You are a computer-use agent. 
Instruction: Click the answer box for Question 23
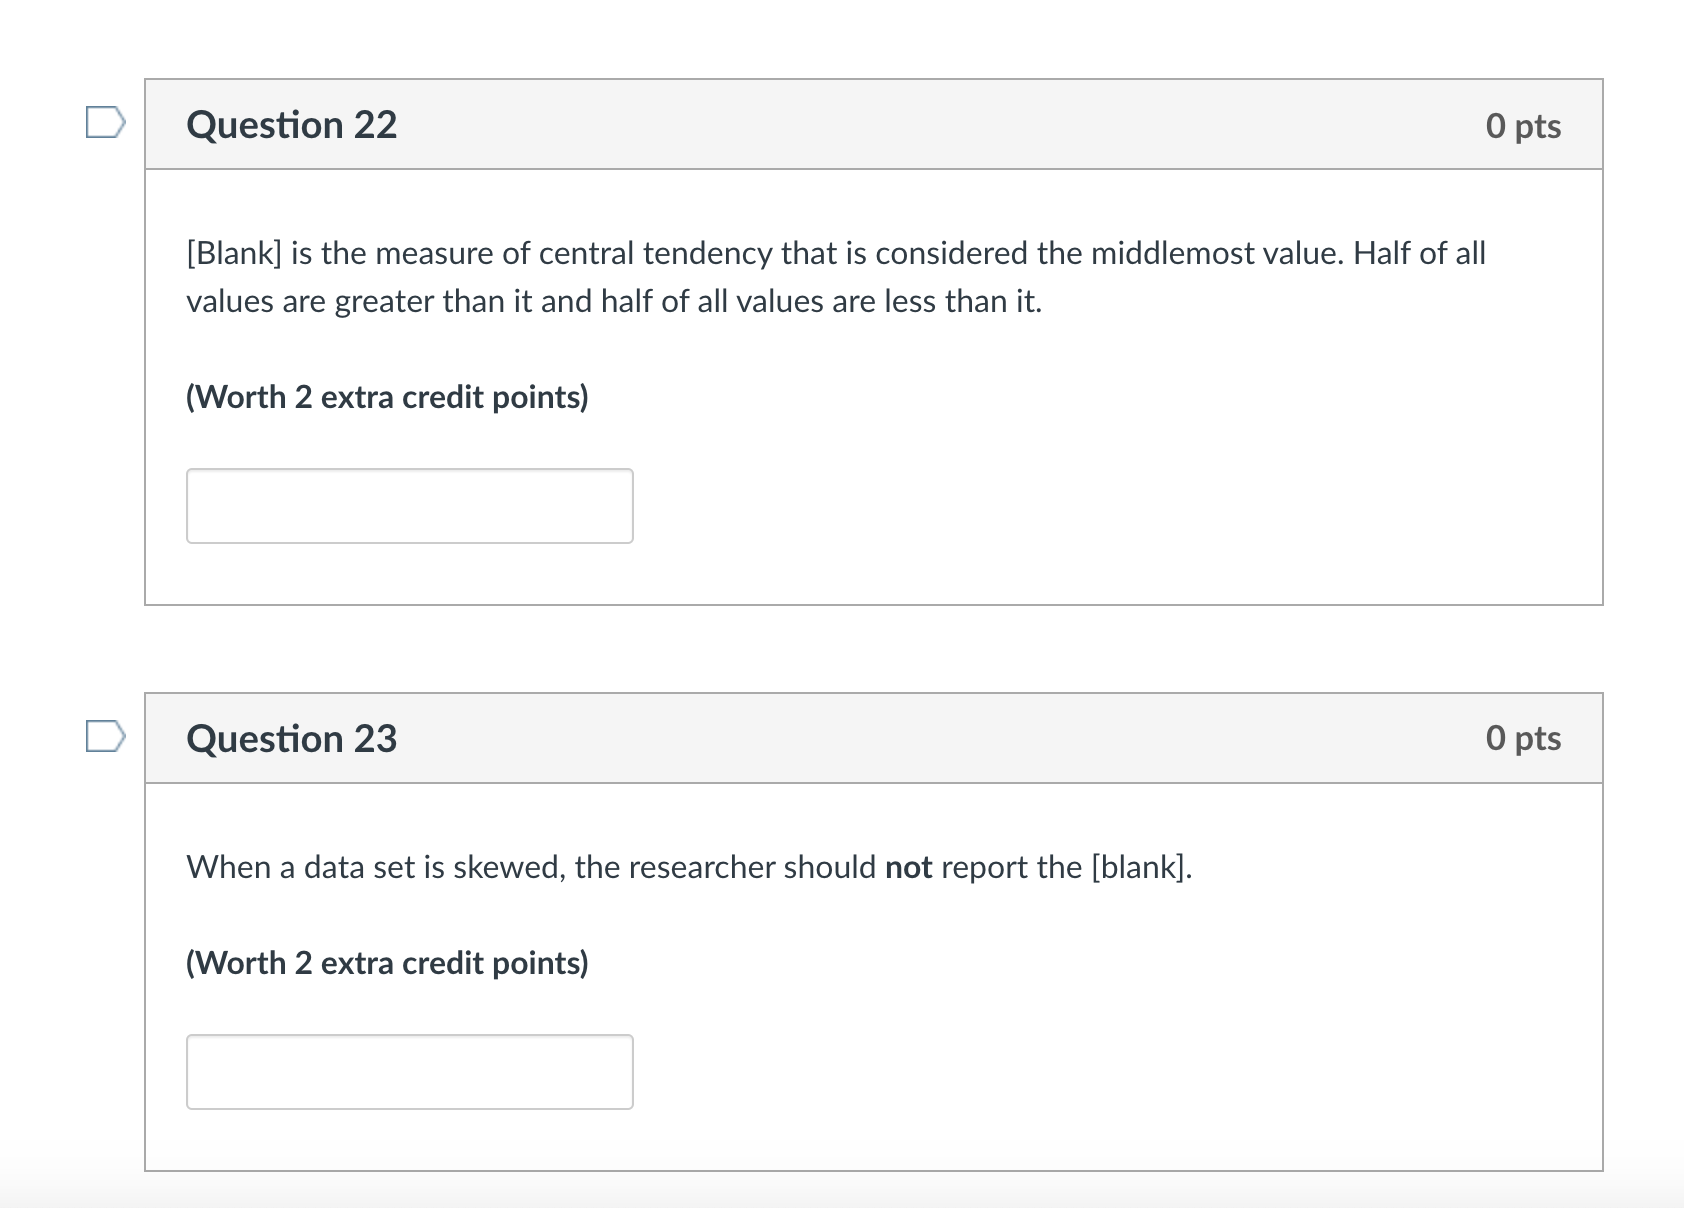(x=409, y=1072)
